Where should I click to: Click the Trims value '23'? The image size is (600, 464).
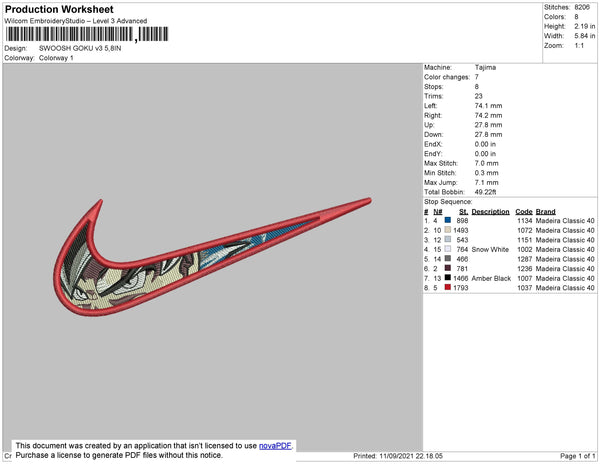tap(478, 96)
